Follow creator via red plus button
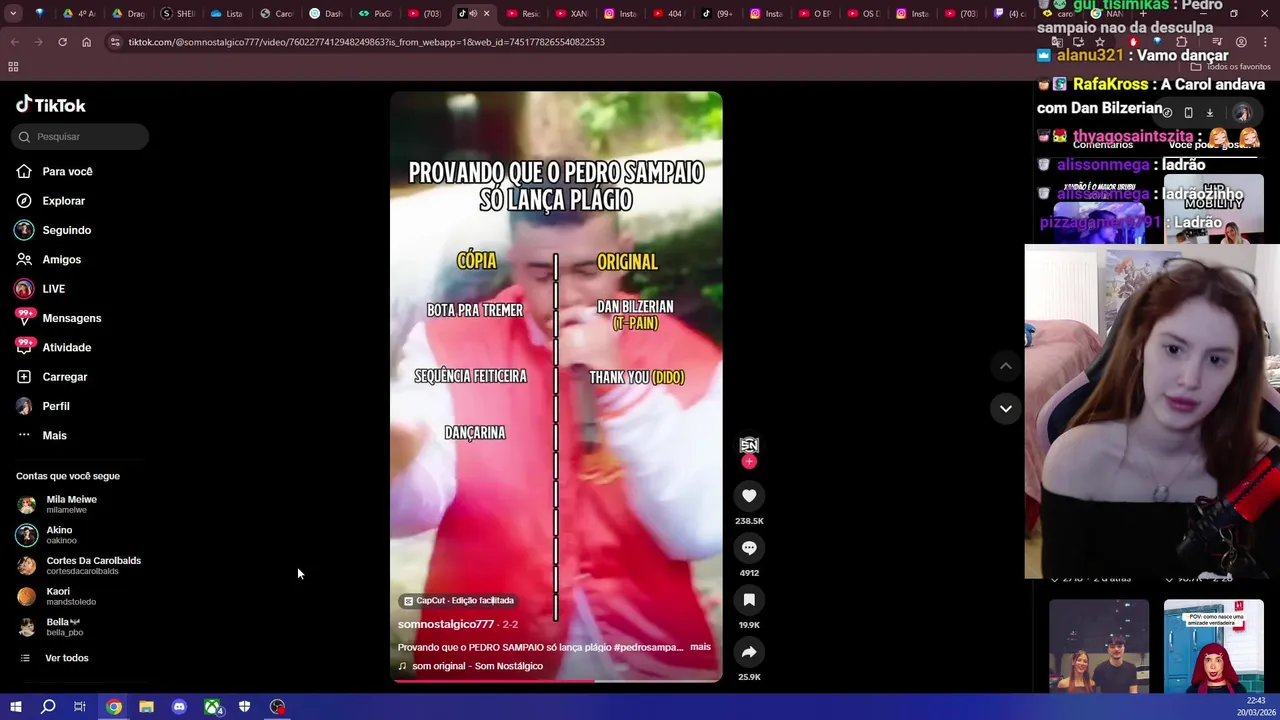Image resolution: width=1280 pixels, height=720 pixels. (749, 462)
